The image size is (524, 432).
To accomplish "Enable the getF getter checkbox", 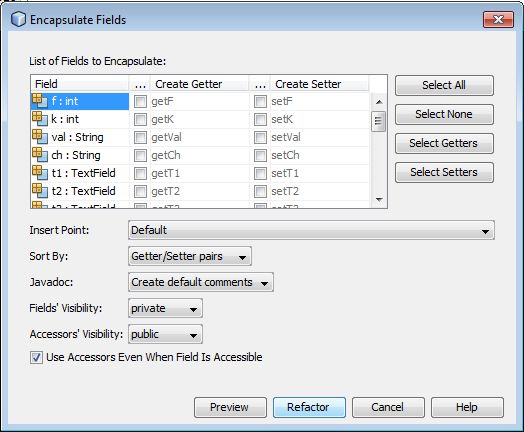I will 140,101.
